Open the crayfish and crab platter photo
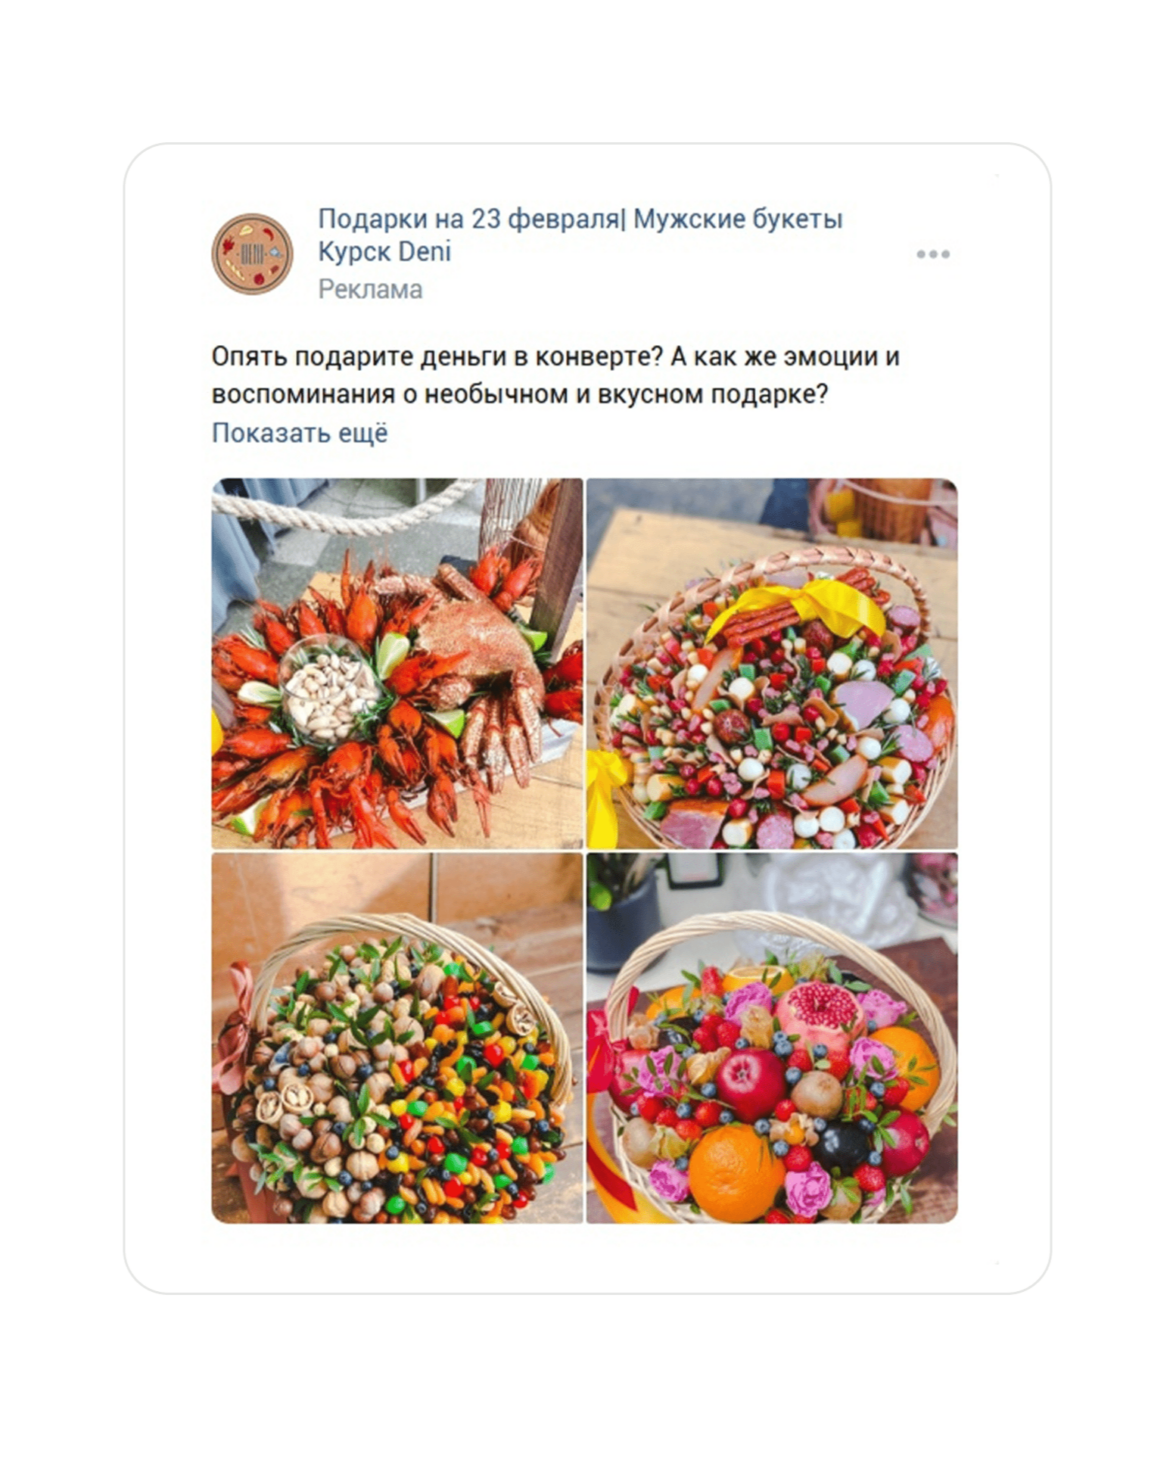 [x=397, y=664]
